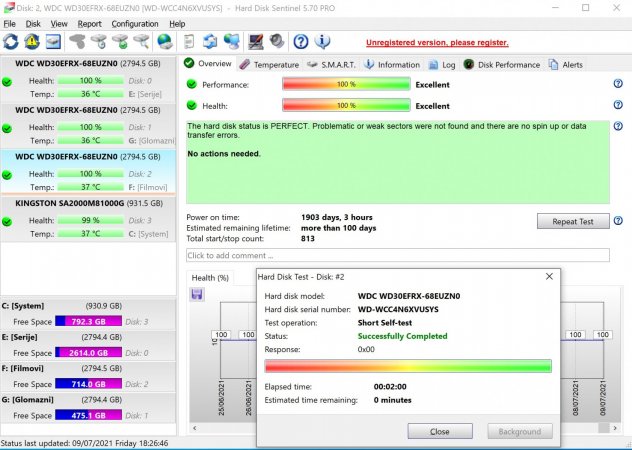The width and height of the screenshot is (632, 450).
Task: Click the monitor with pen toolbar icon
Action: (256, 42)
